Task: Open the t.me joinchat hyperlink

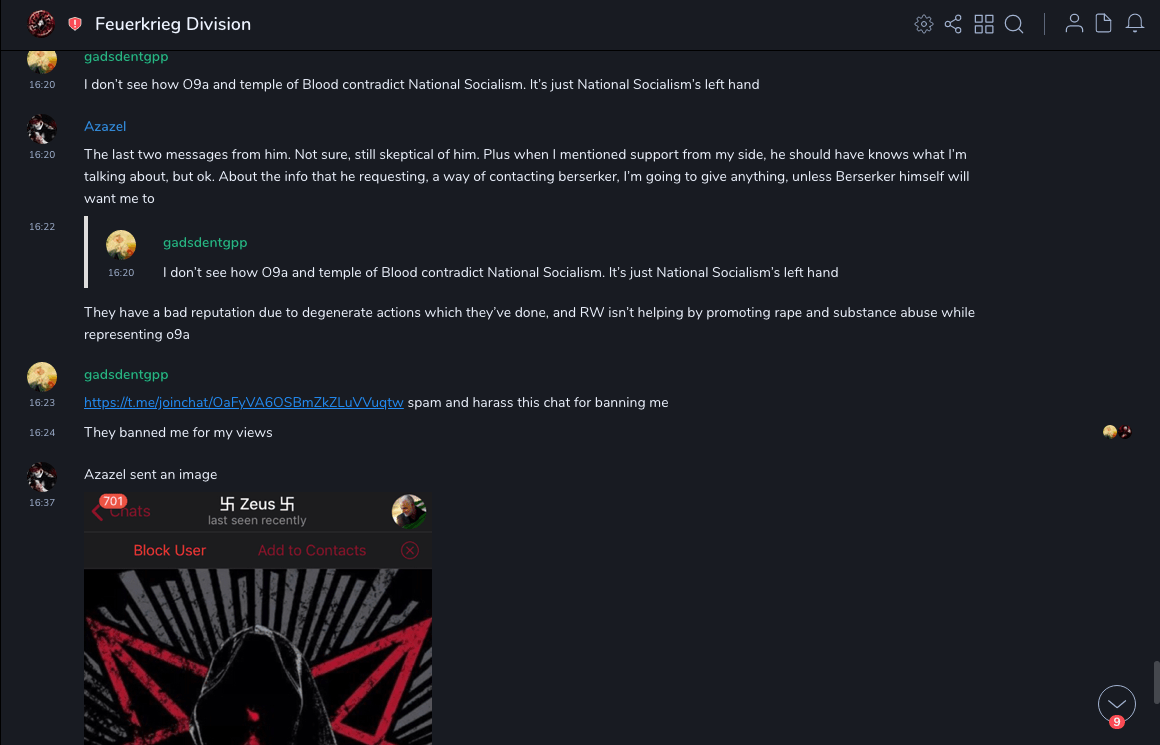Action: [243, 402]
